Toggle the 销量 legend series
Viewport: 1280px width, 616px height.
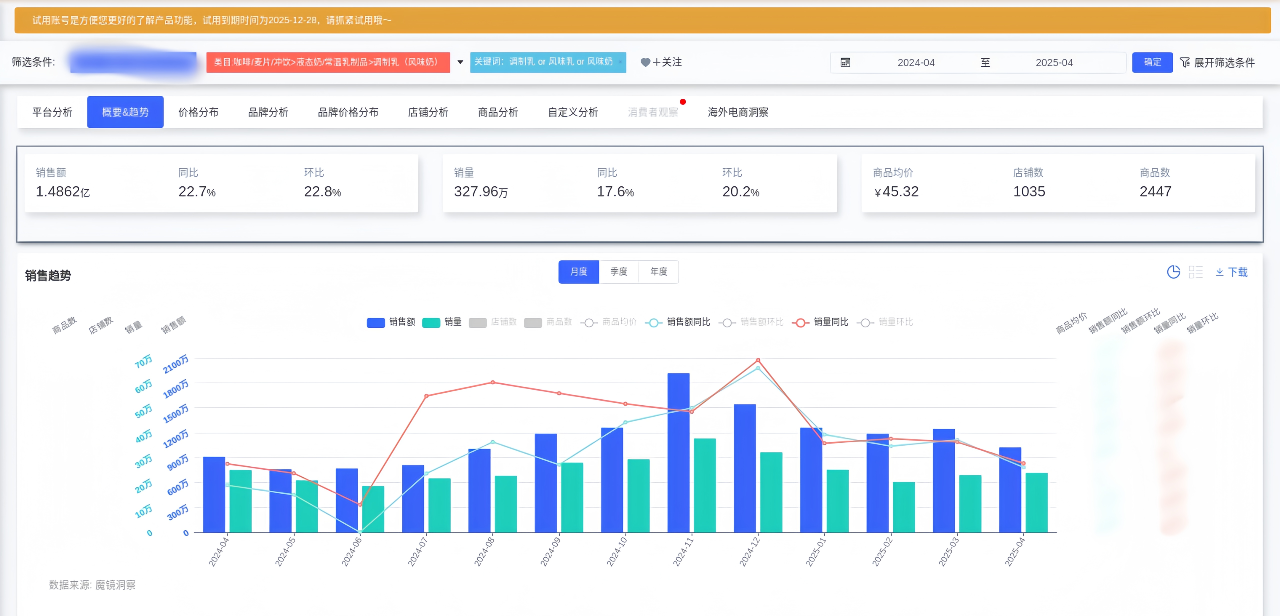(442, 322)
